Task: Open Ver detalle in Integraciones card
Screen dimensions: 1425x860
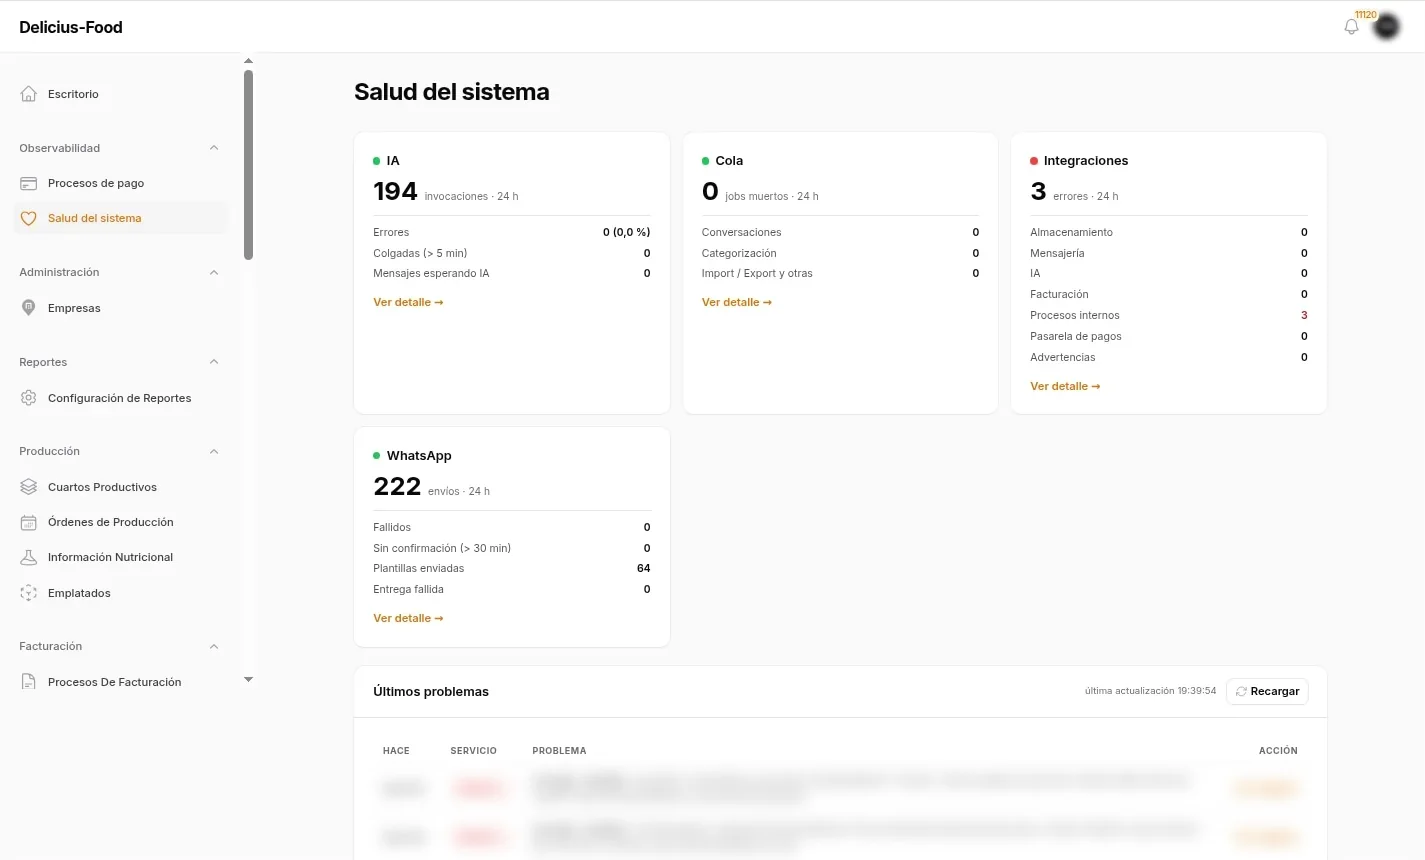Action: tap(1065, 386)
